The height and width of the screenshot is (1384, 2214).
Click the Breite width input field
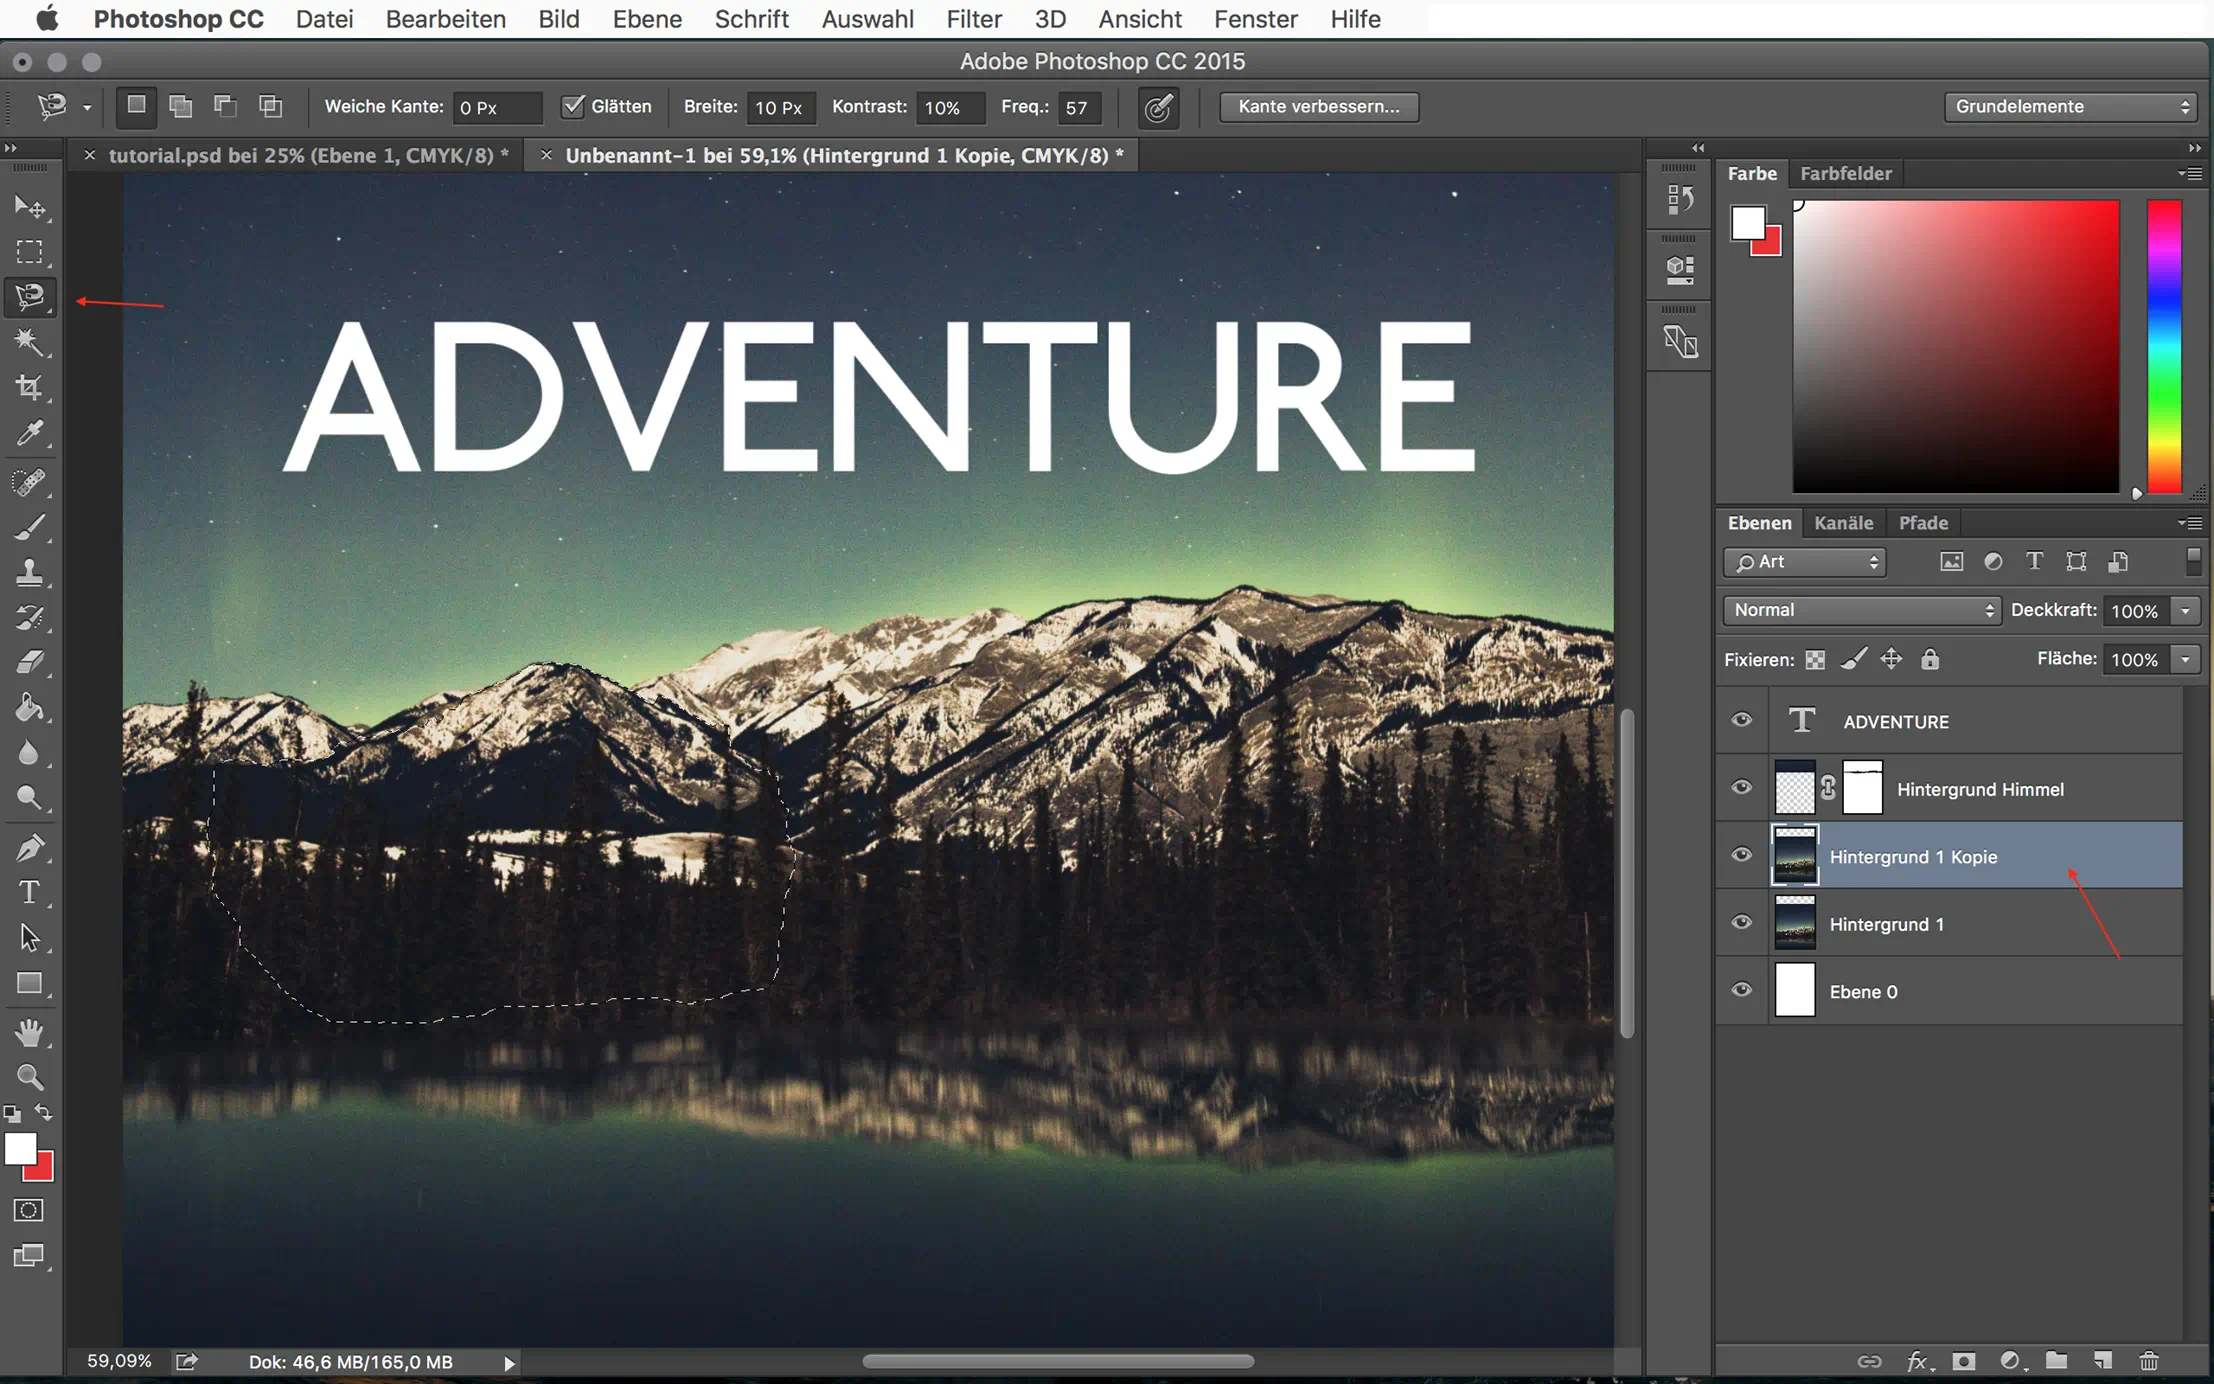(779, 107)
